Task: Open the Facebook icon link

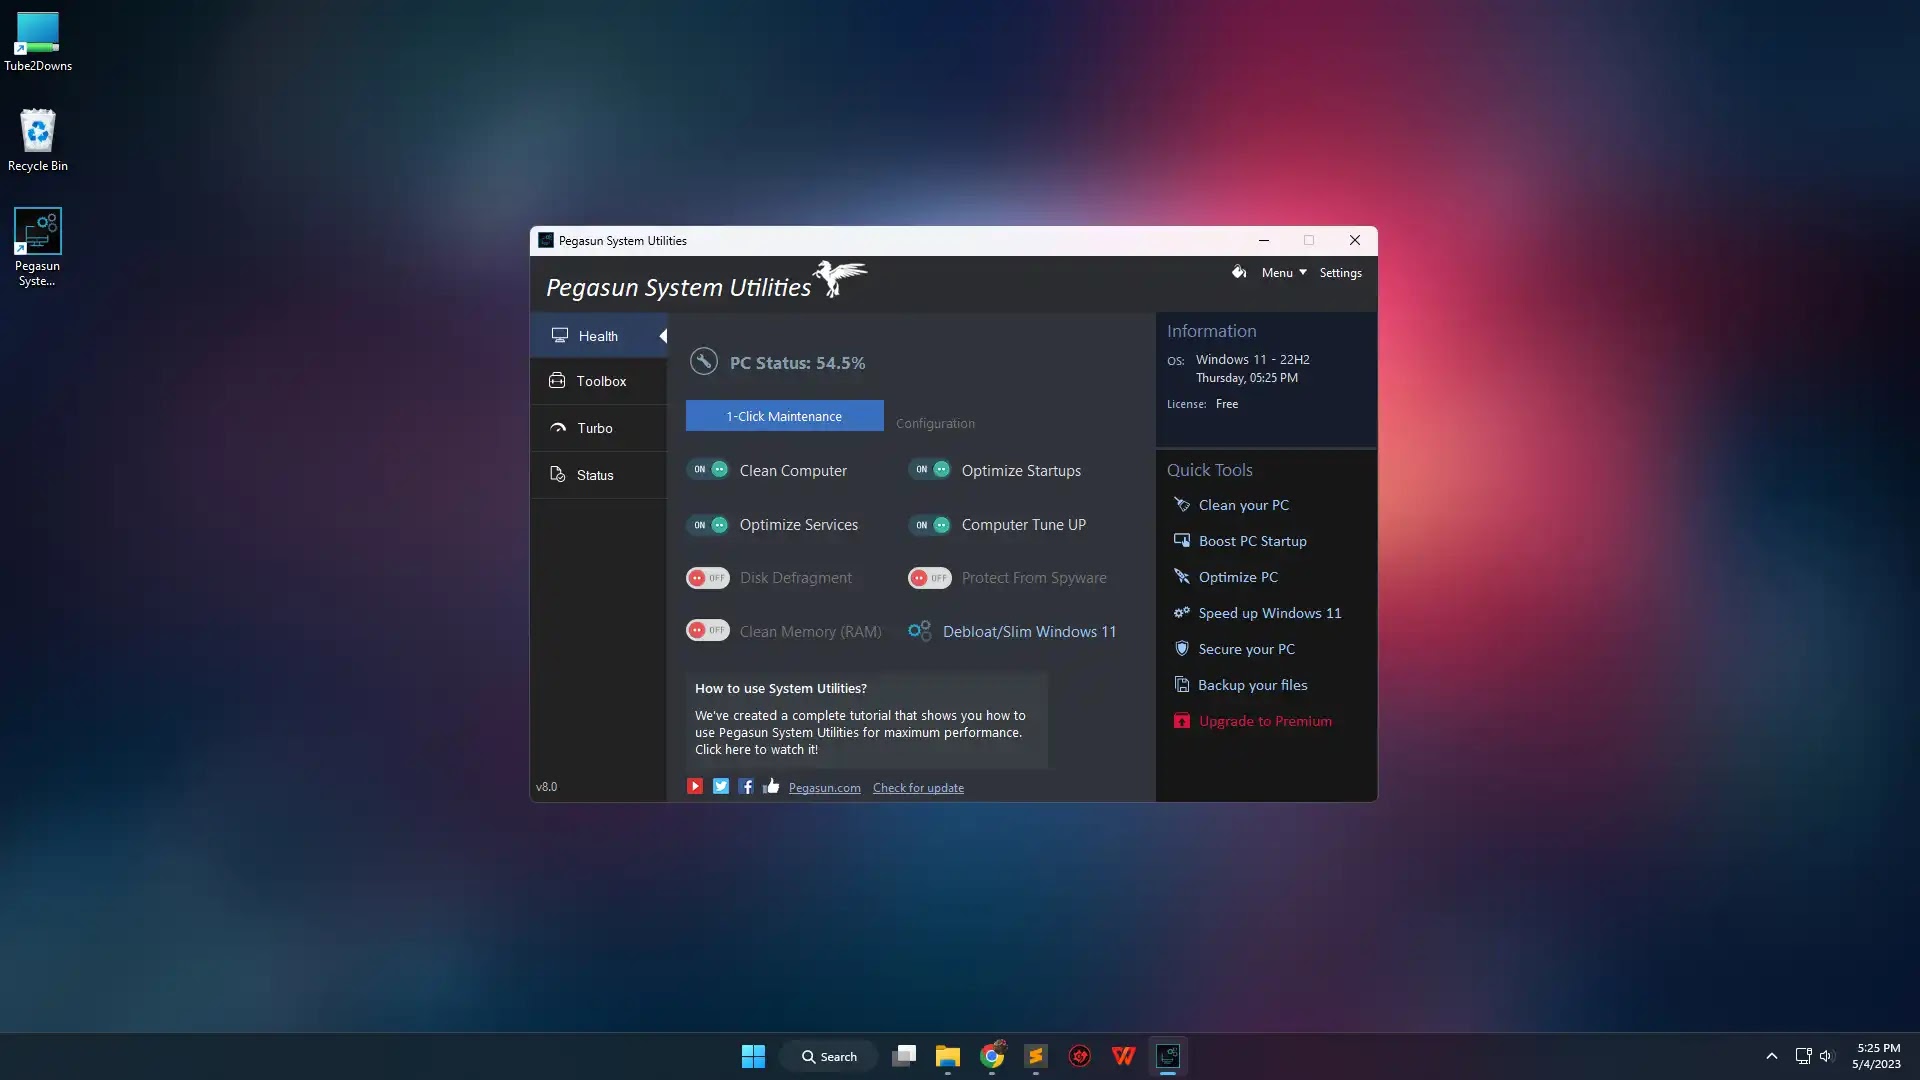Action: pyautogui.click(x=746, y=786)
